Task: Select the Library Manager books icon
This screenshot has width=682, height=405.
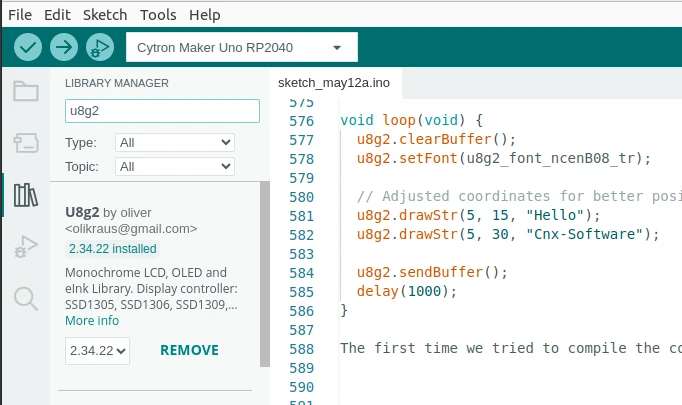Action: pyautogui.click(x=26, y=194)
